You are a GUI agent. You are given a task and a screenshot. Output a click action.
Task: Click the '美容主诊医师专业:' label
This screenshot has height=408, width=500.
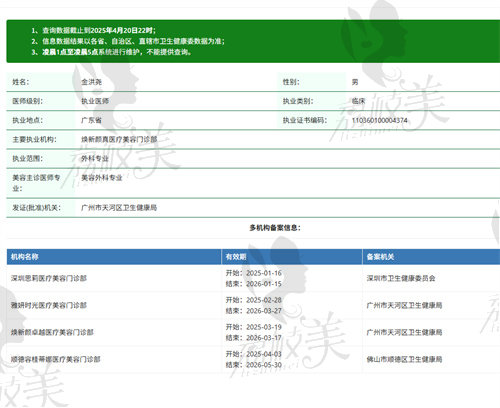coord(36,183)
